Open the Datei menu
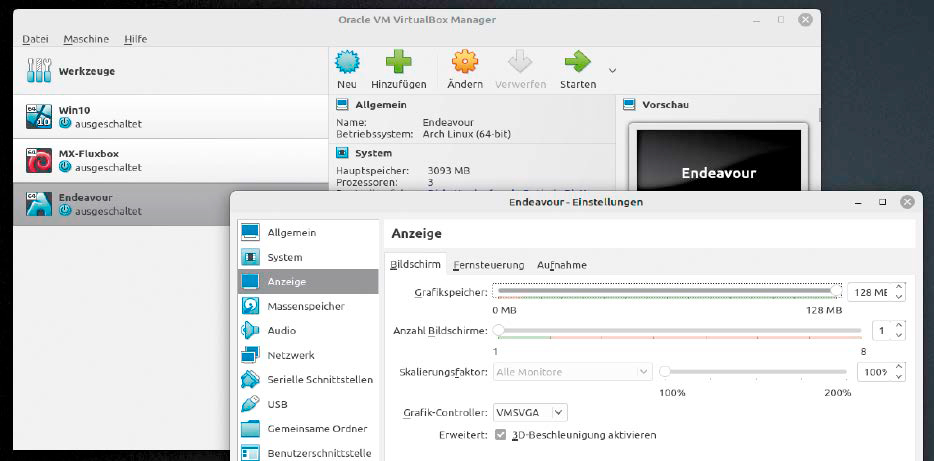Image resolution: width=934 pixels, height=461 pixels. pyautogui.click(x=35, y=39)
